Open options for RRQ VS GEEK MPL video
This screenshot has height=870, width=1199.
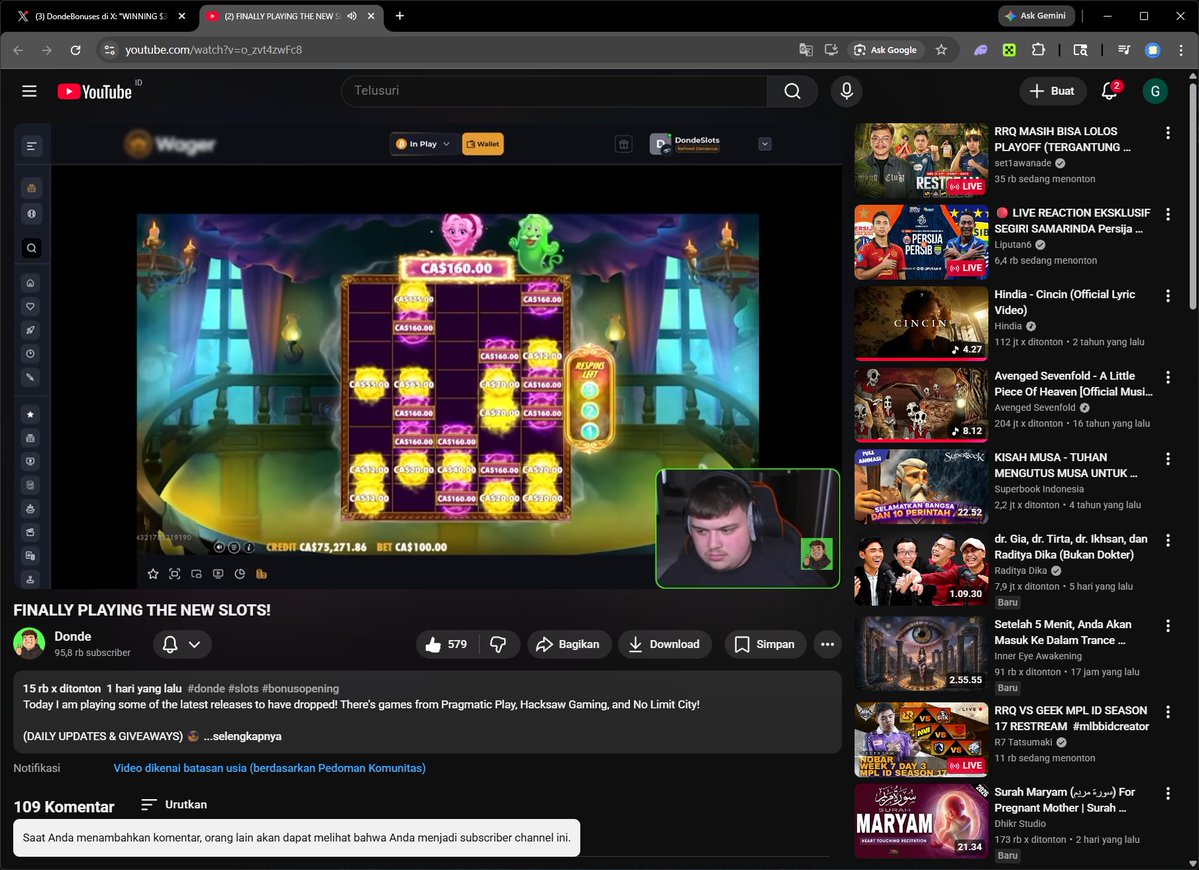pyautogui.click(x=1168, y=712)
